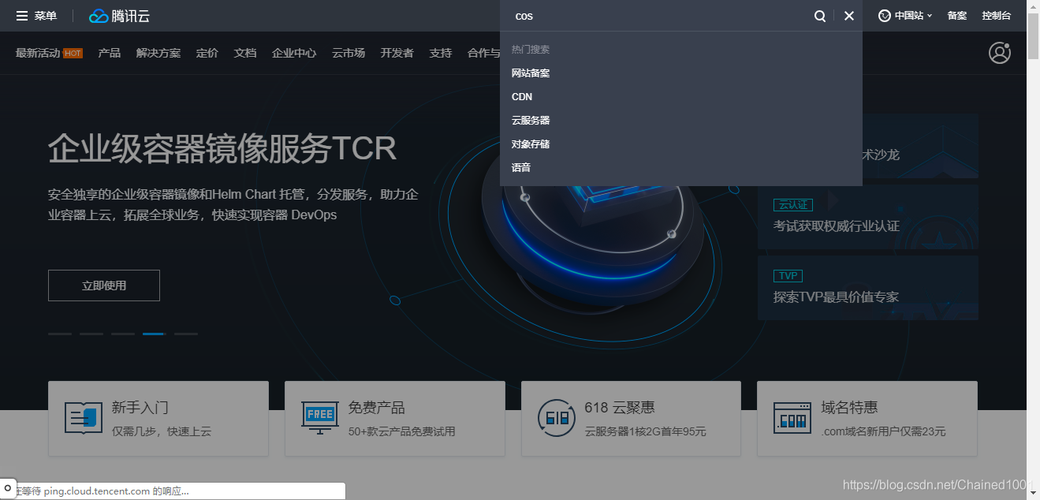Switch to first carousel slide indicator
The width and height of the screenshot is (1040, 500).
pyautogui.click(x=60, y=334)
